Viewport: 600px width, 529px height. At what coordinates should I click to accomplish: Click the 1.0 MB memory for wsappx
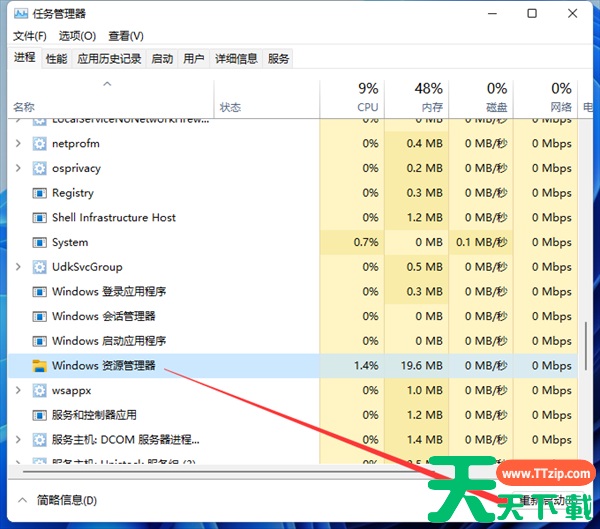425,390
